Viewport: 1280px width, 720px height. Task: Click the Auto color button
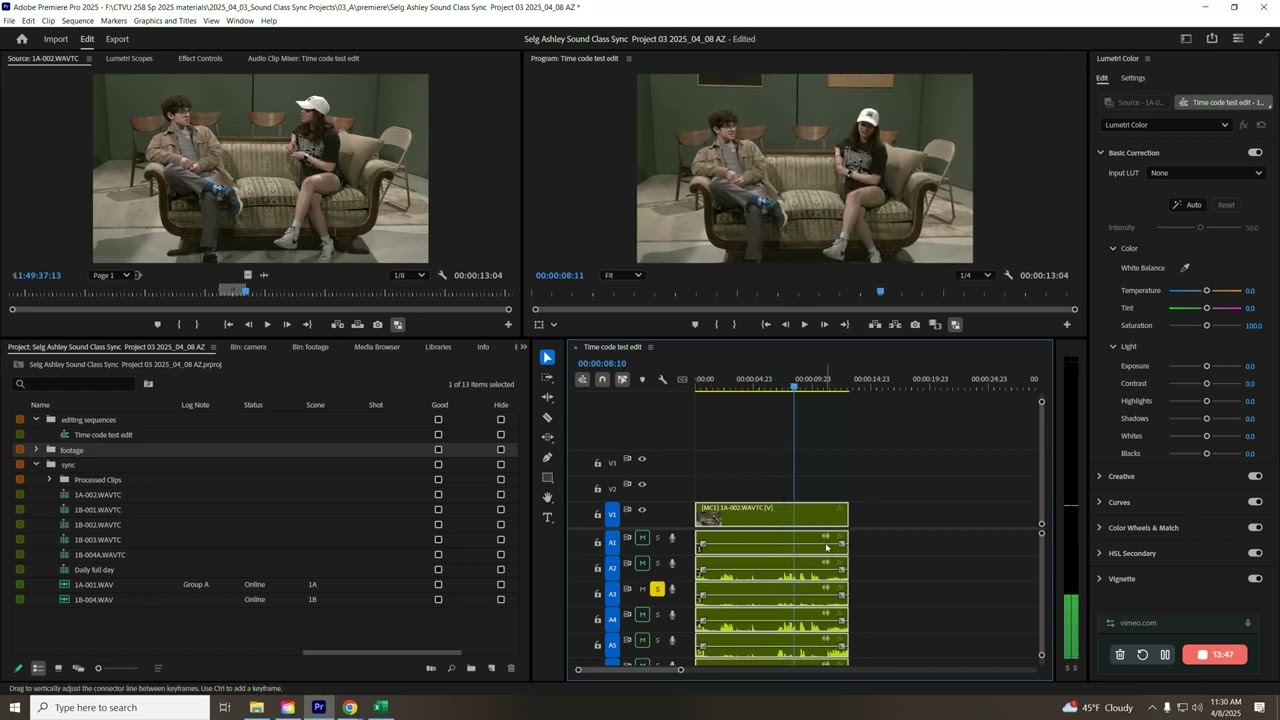click(x=1188, y=205)
